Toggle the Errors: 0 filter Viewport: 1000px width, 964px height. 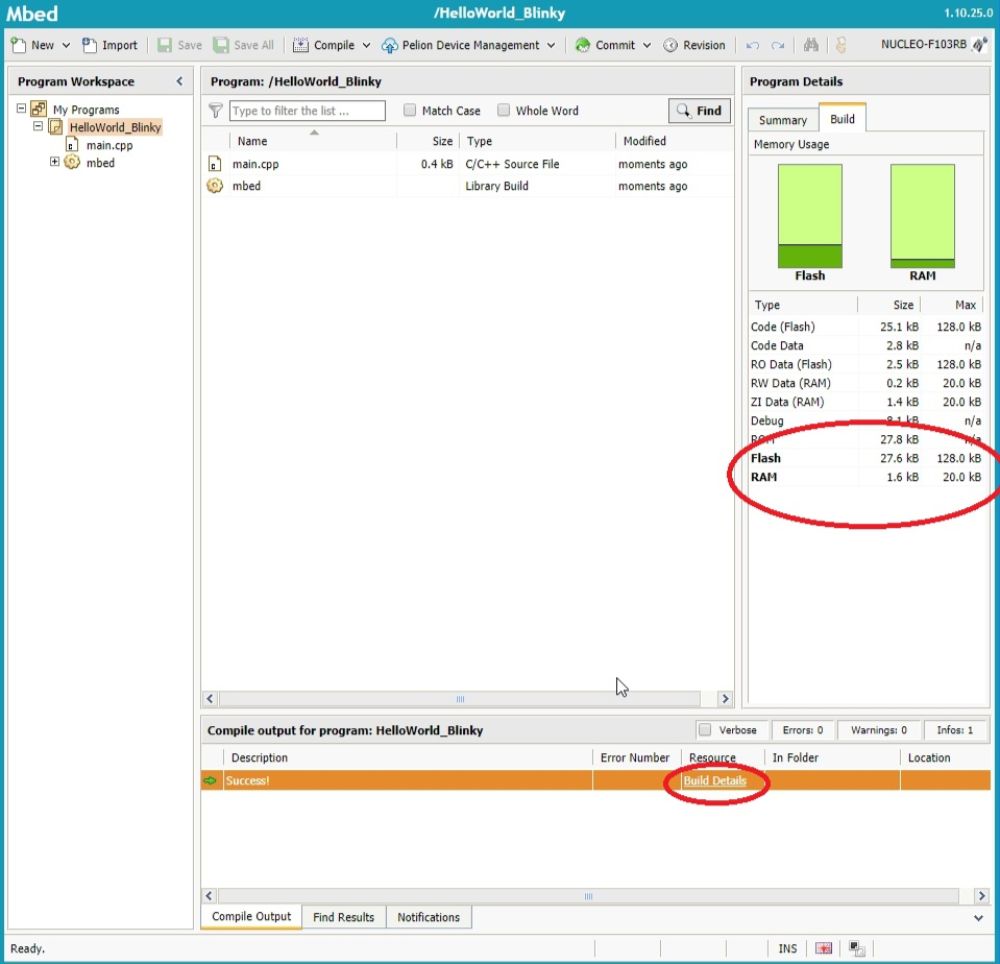802,730
